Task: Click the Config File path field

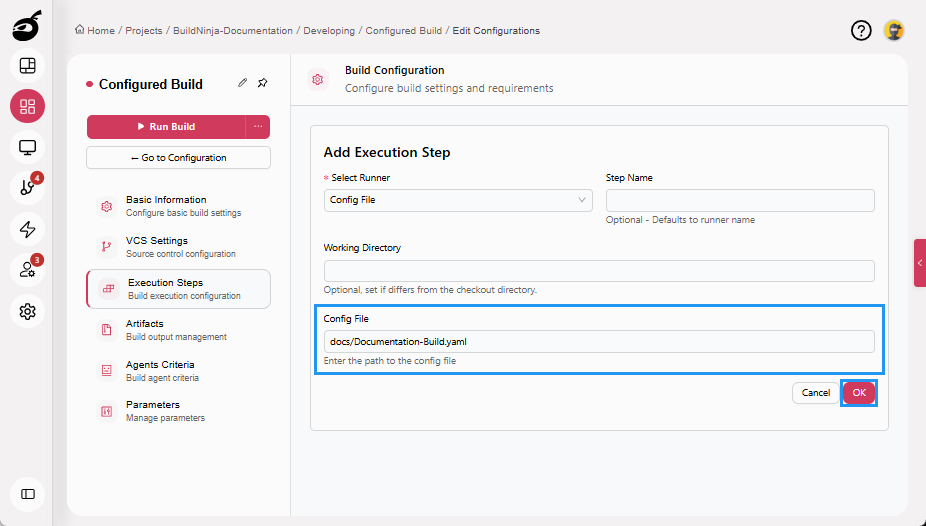Action: pos(599,341)
